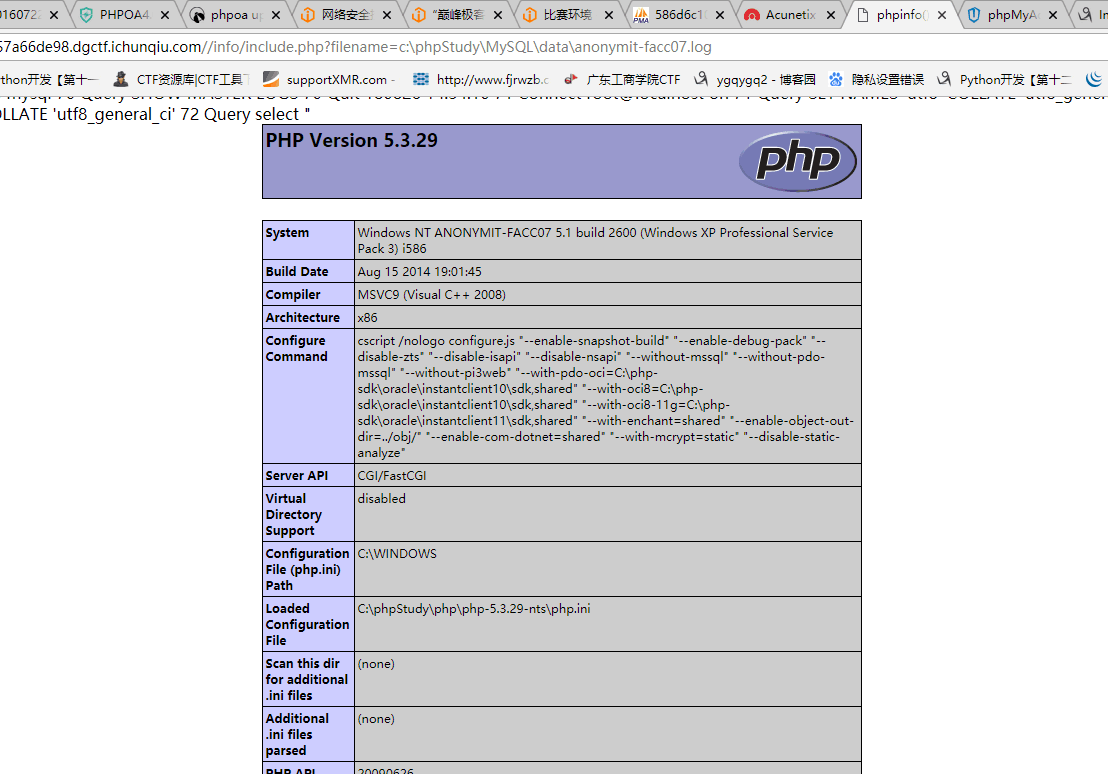This screenshot has width=1108, height=774.
Task: Click the cscript configure.js command text
Action: pos(606,397)
